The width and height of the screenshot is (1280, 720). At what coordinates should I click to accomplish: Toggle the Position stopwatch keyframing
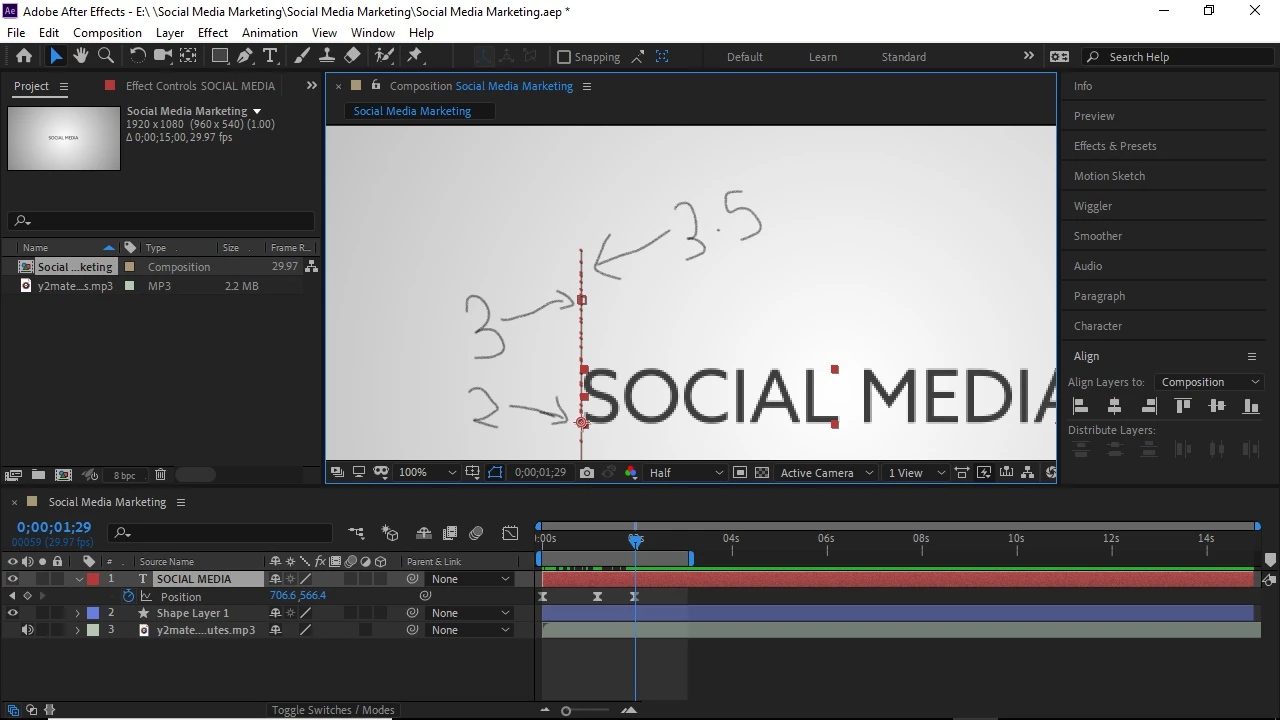[x=128, y=596]
